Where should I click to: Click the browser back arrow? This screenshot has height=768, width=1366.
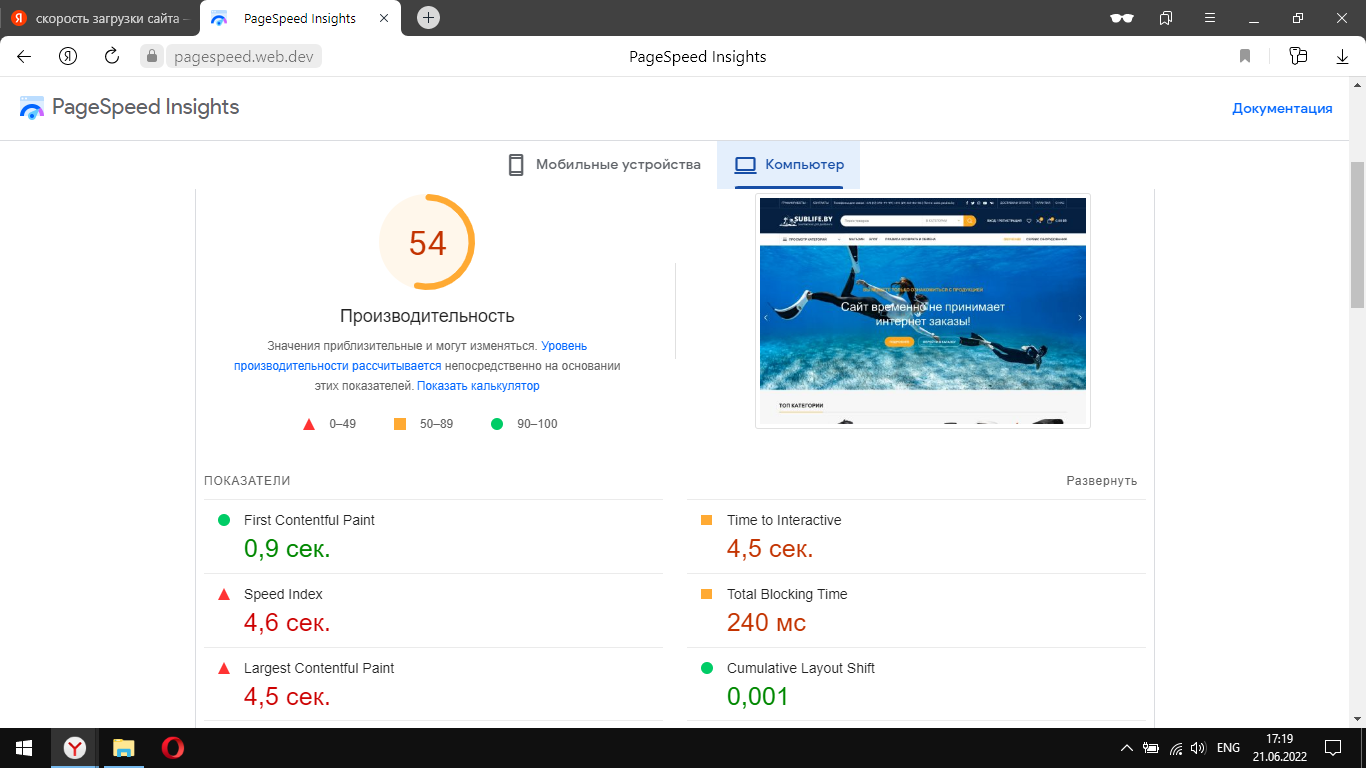(24, 56)
